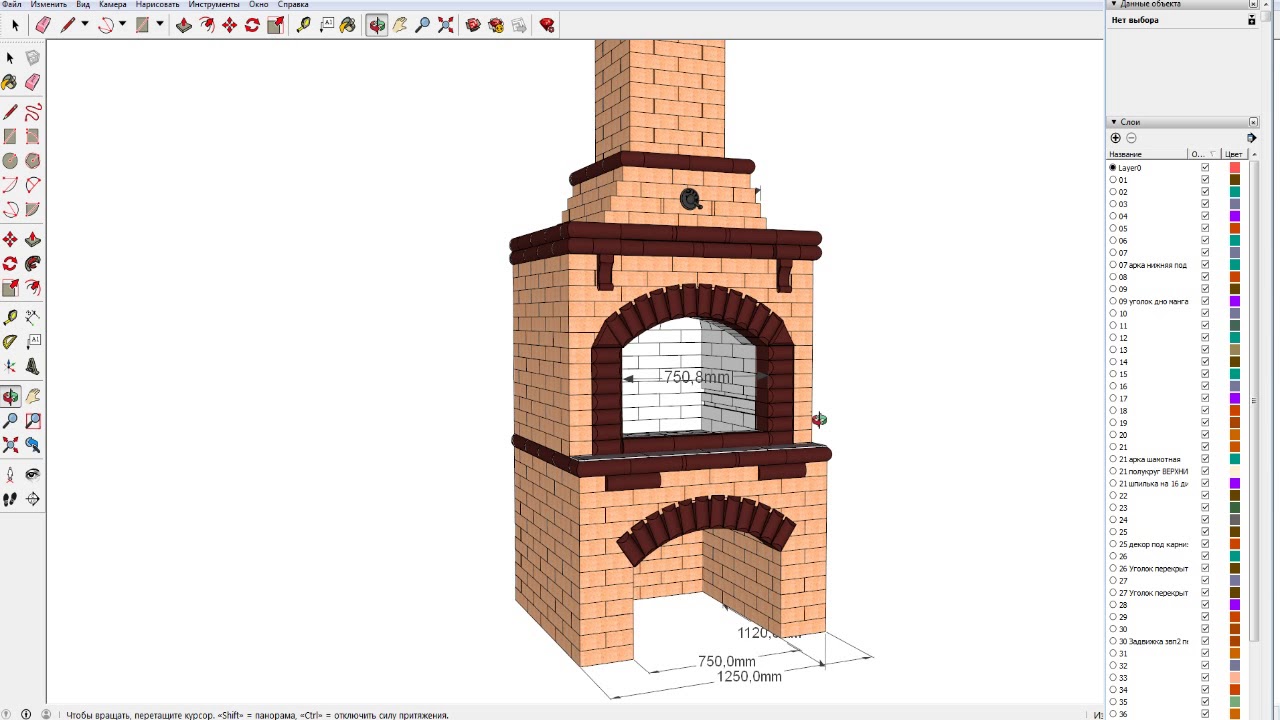The width and height of the screenshot is (1280, 720).
Task: Click the Zoom magnifier in top toolbar
Action: point(423,25)
